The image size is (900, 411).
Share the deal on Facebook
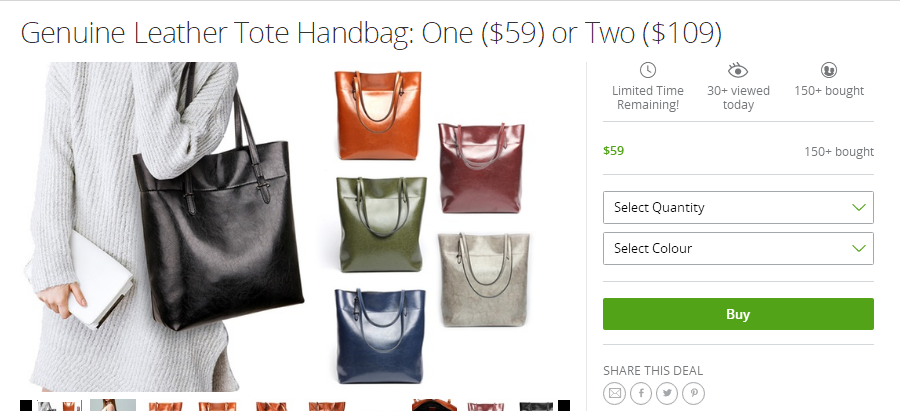641,394
